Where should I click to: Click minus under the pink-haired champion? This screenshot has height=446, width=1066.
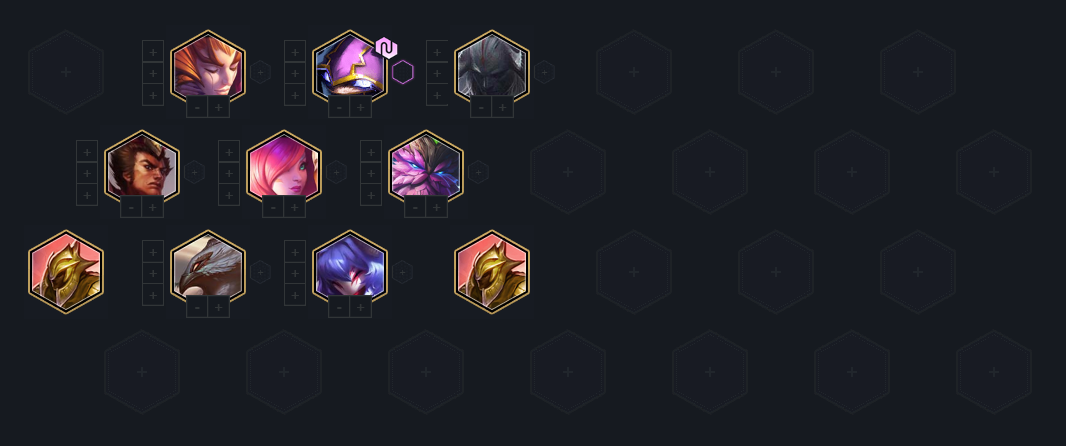tap(273, 207)
